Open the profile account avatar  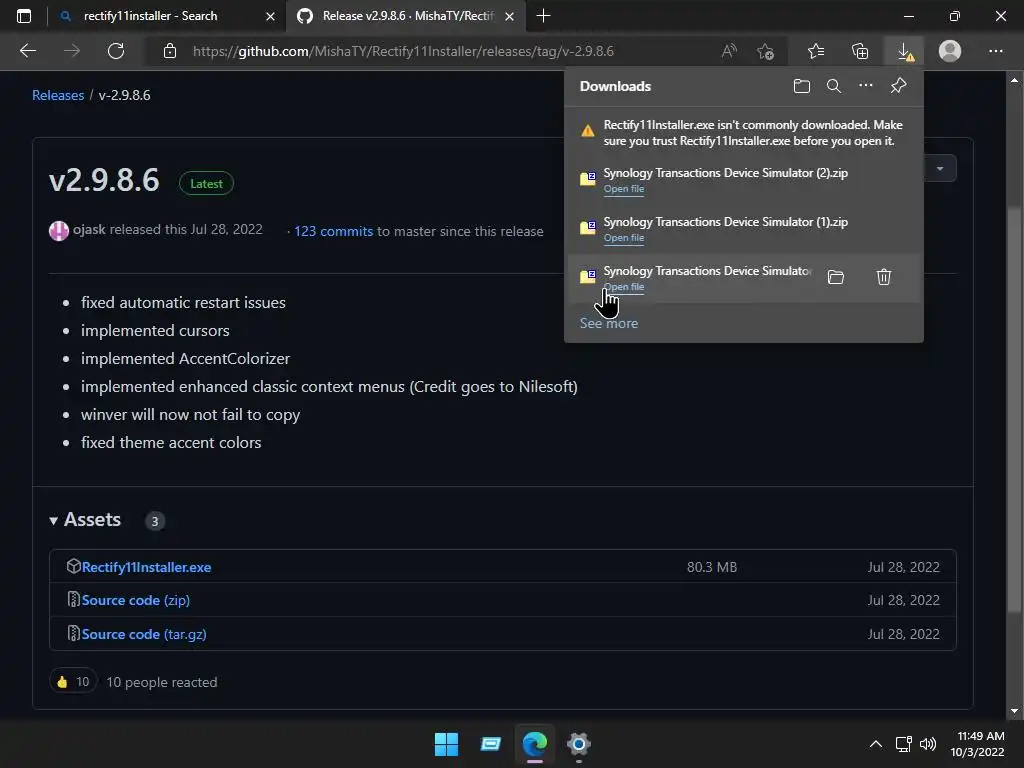tap(950, 51)
